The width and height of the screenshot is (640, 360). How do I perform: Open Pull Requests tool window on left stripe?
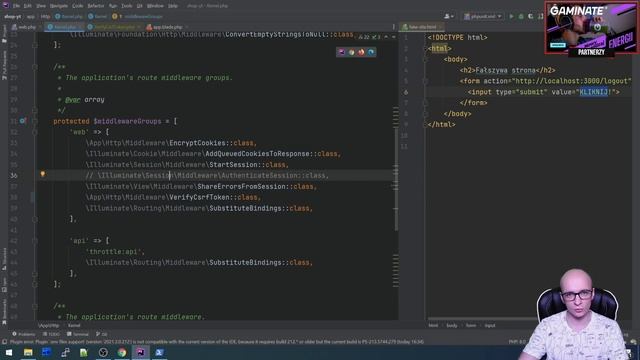point(4,65)
